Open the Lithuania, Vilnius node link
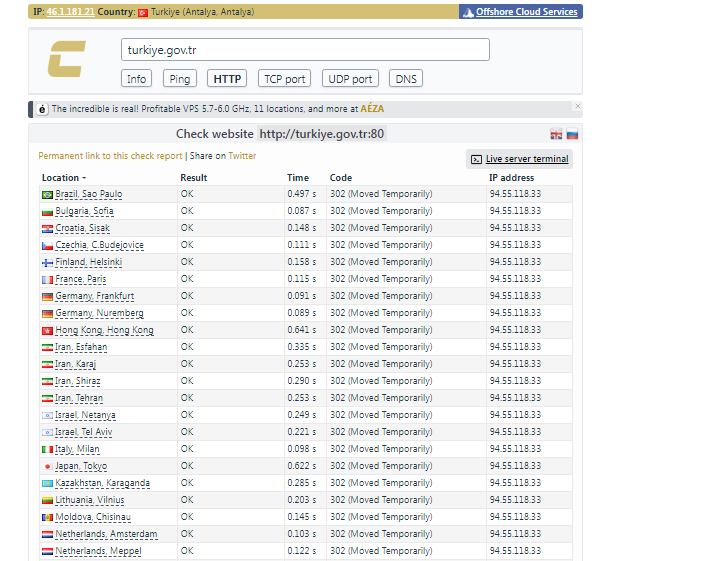Viewport: 705px width, 561px height. (89, 500)
